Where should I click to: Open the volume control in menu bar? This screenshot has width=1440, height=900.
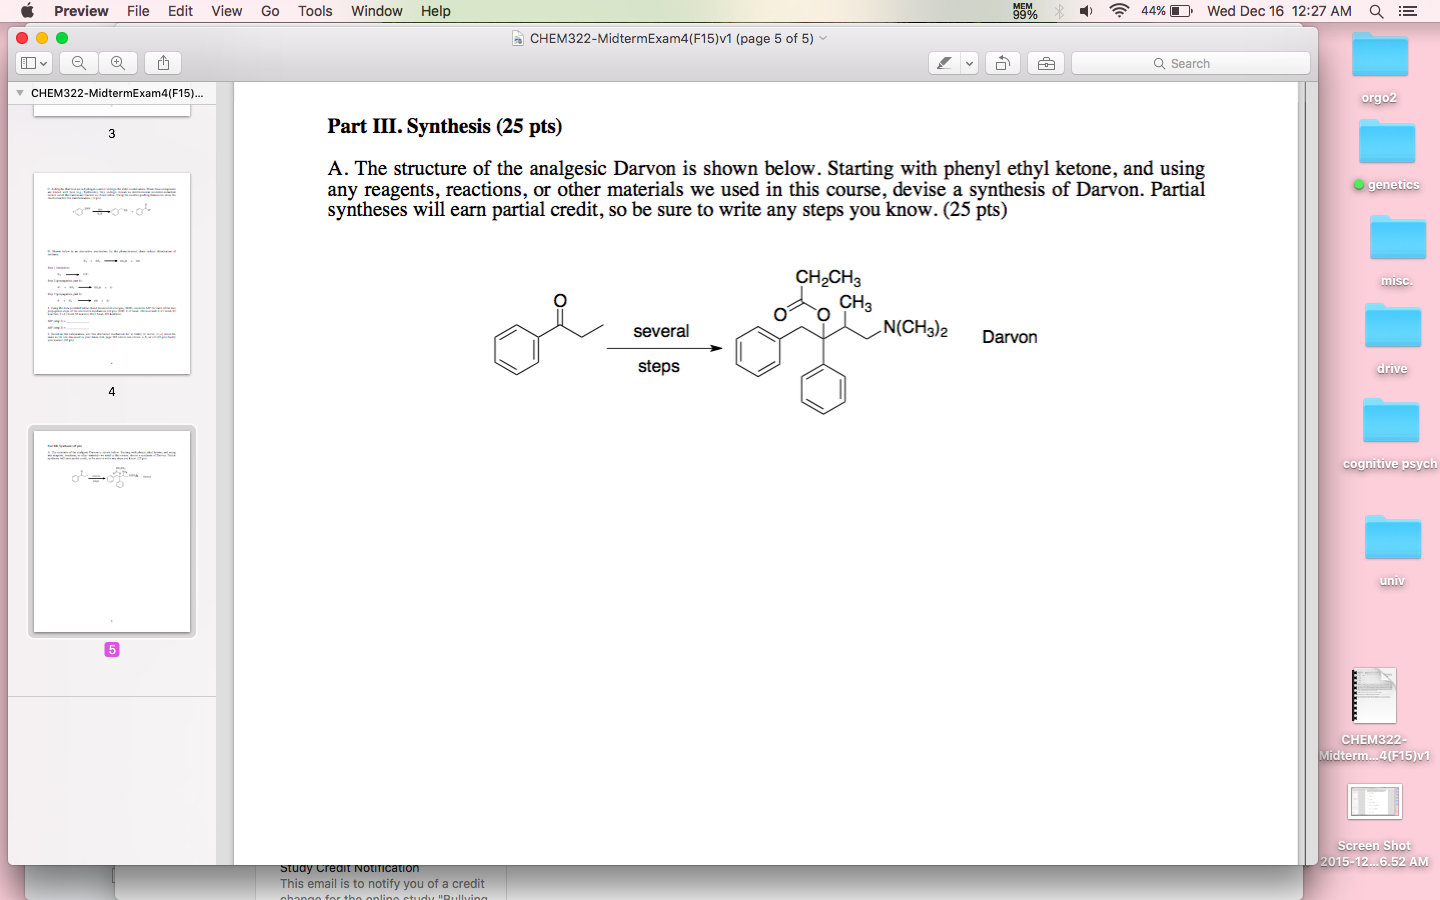pyautogui.click(x=1085, y=11)
